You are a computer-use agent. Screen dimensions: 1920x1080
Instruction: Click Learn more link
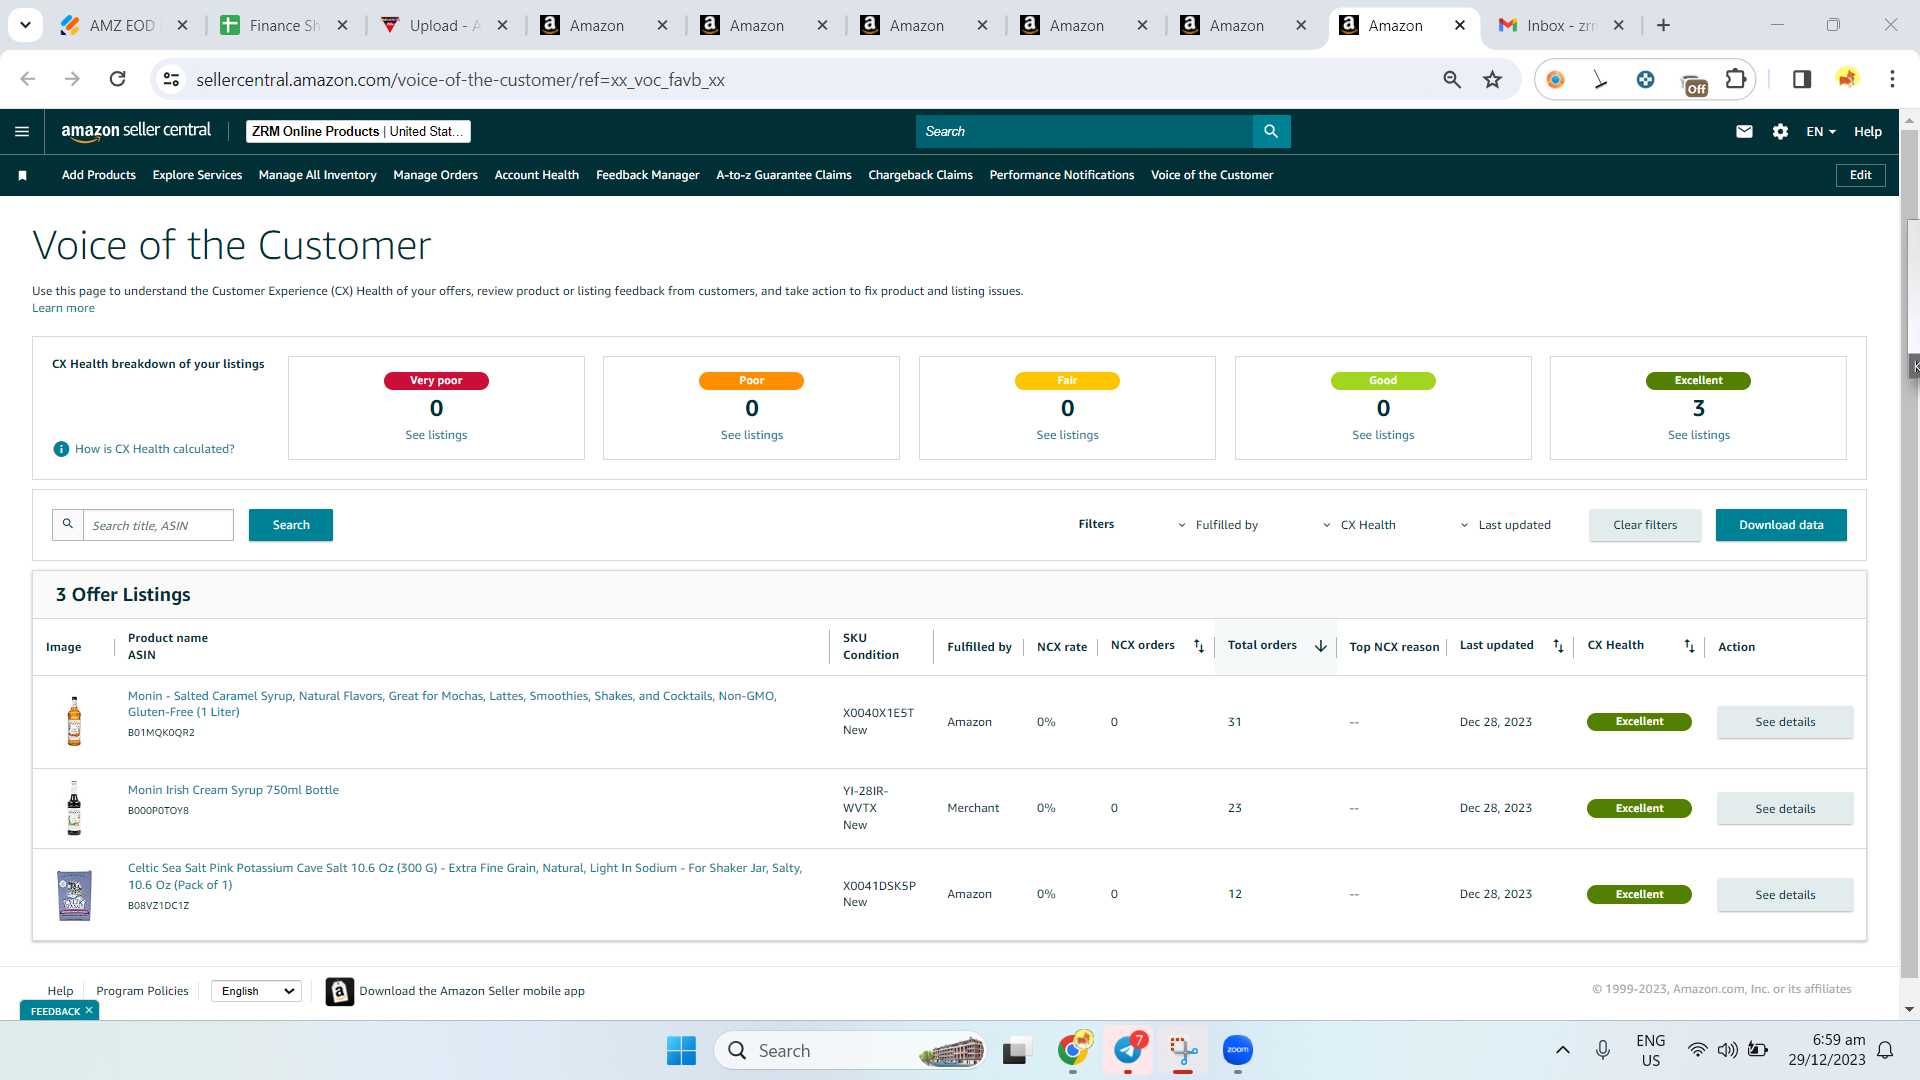[63, 308]
